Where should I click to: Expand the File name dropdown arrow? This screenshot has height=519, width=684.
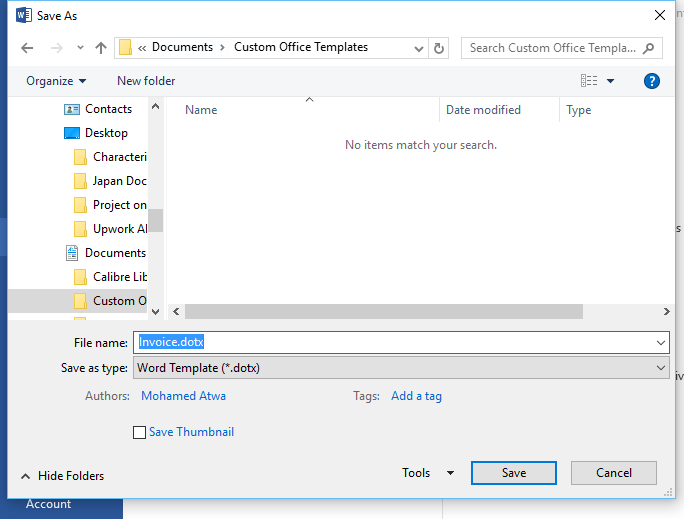point(661,343)
